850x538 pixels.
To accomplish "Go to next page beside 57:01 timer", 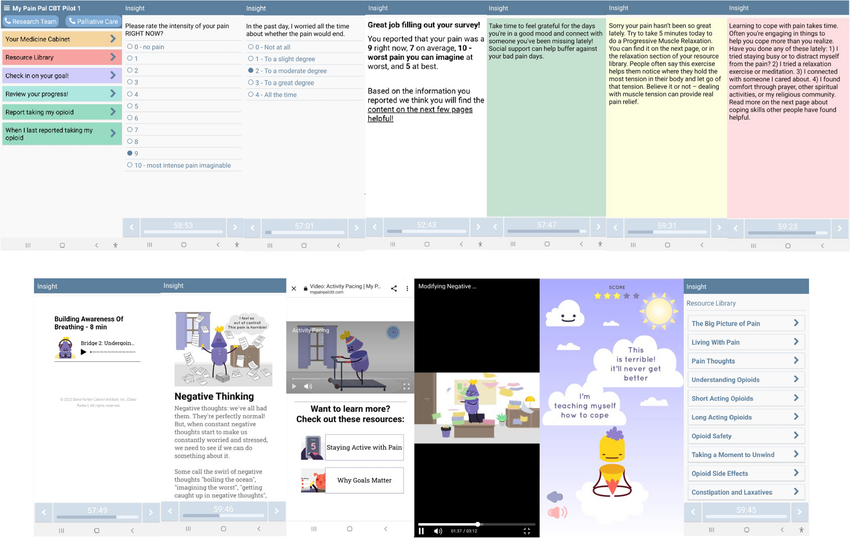I will tap(356, 228).
